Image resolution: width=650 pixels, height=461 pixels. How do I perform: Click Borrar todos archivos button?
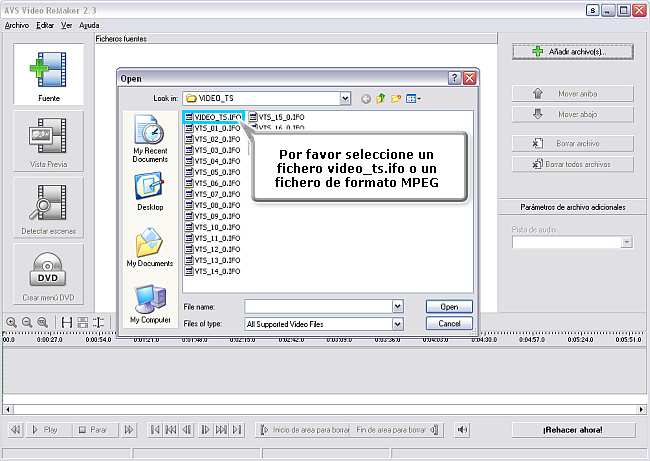point(573,164)
